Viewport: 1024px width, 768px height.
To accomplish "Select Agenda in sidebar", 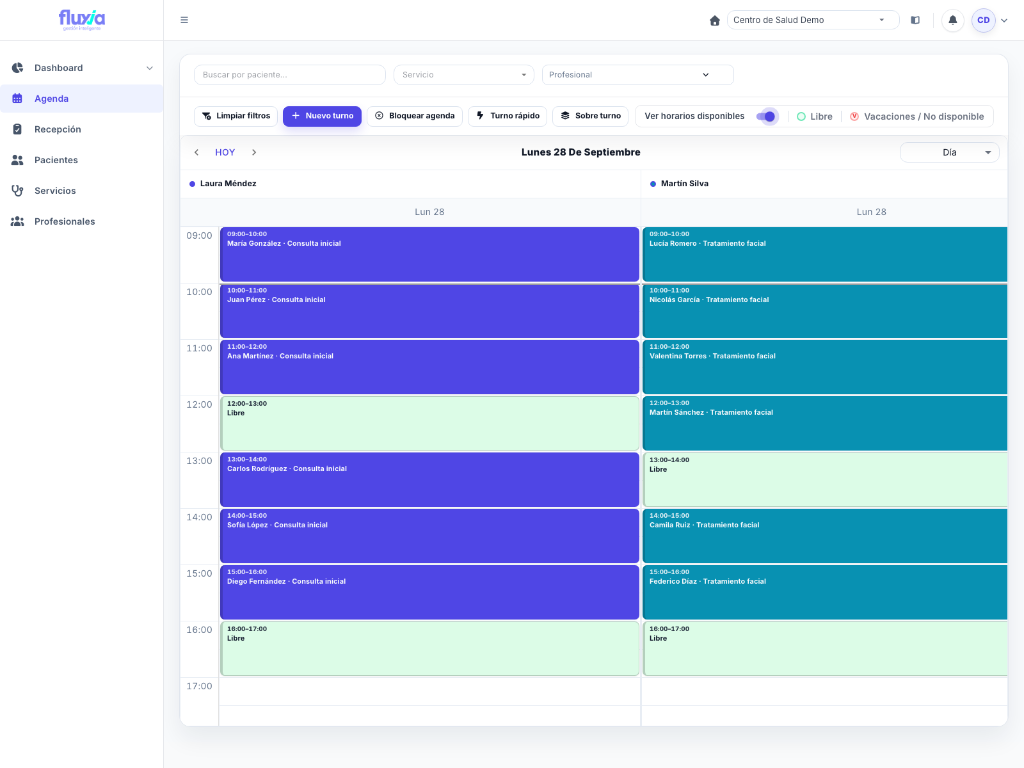I will [x=82, y=99].
